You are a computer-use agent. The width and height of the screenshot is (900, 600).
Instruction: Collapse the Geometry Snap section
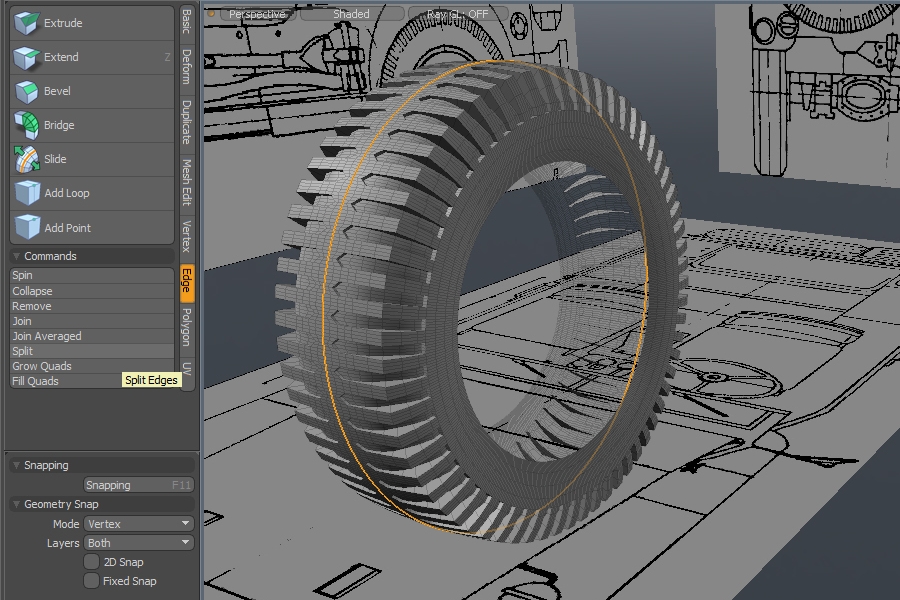(17, 504)
